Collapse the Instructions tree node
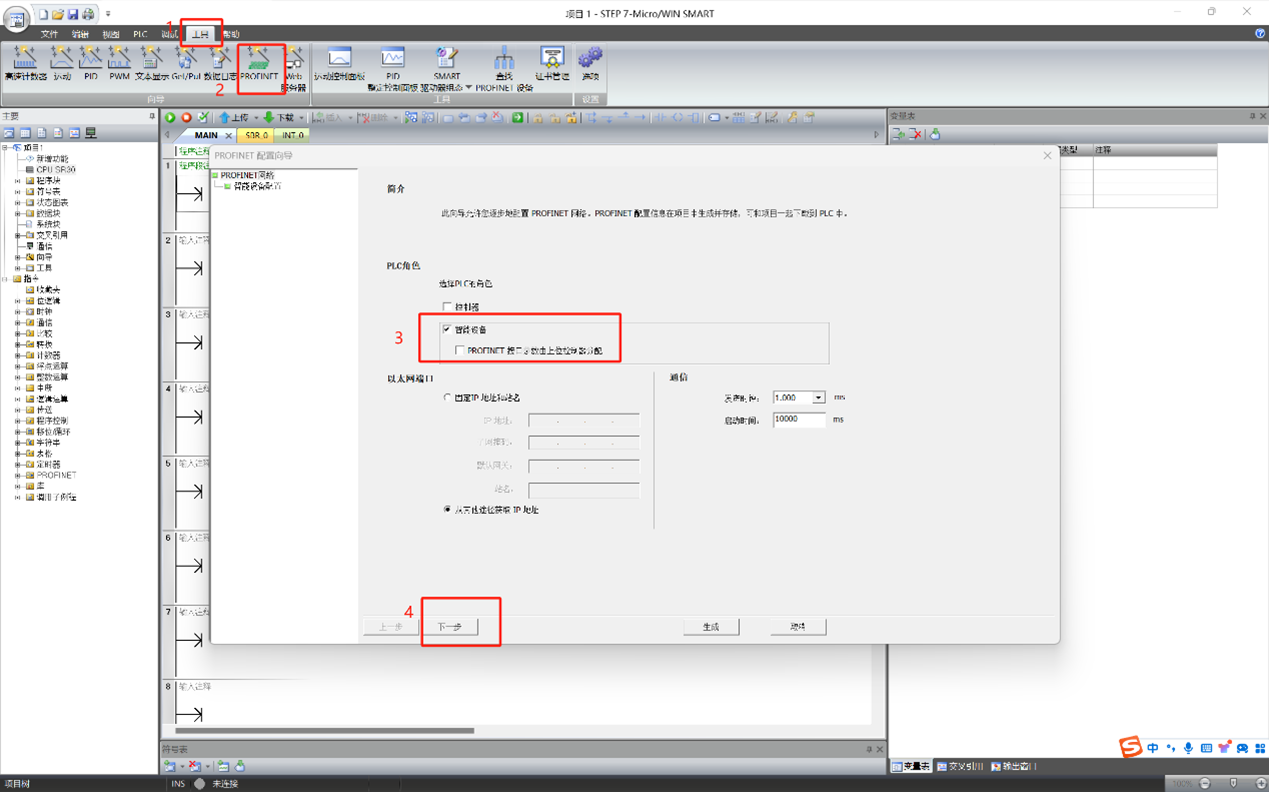1269x792 pixels. tap(5, 279)
